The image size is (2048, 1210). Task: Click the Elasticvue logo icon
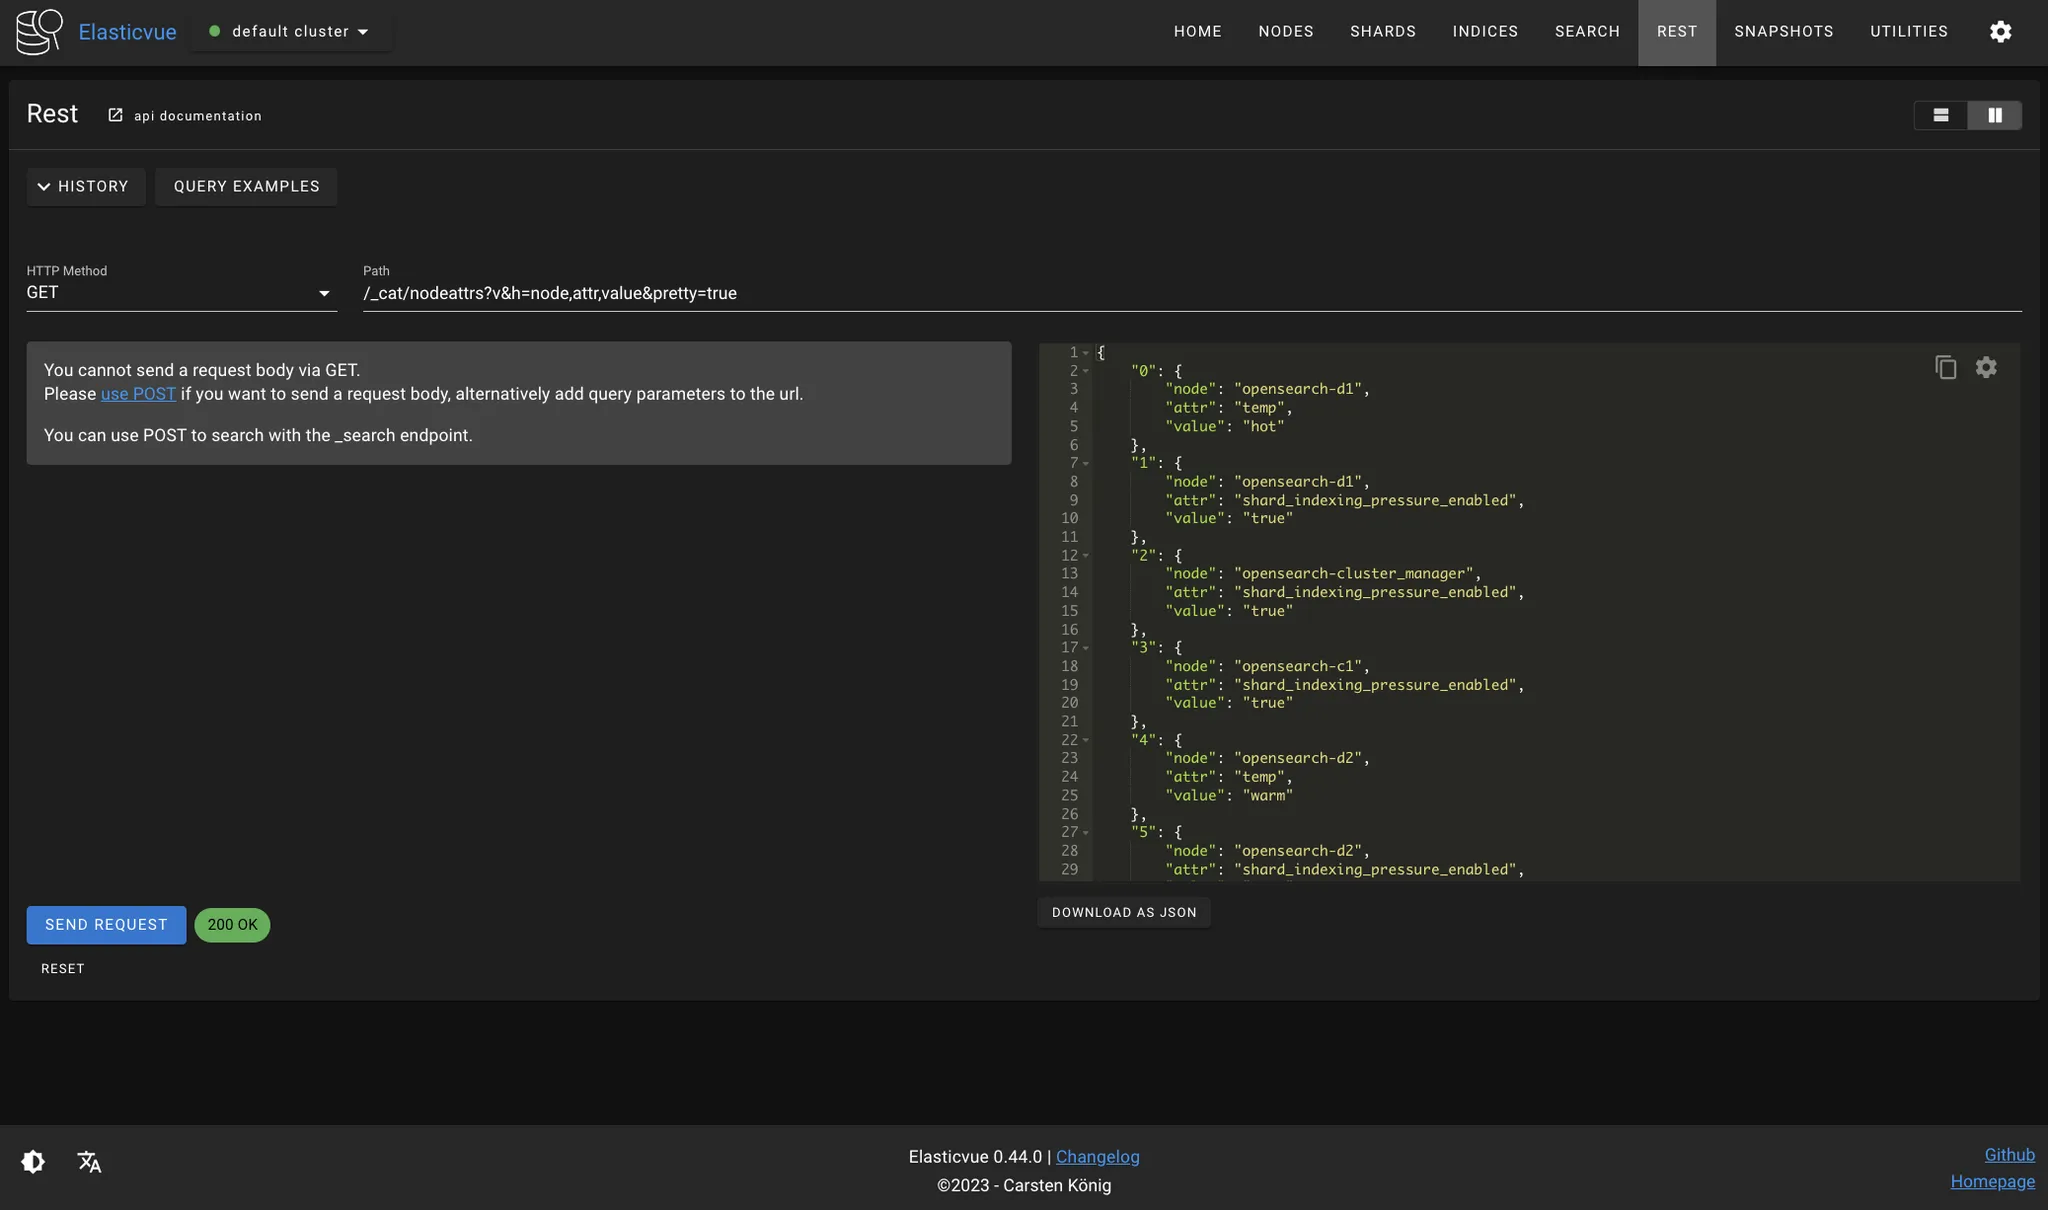[39, 32]
